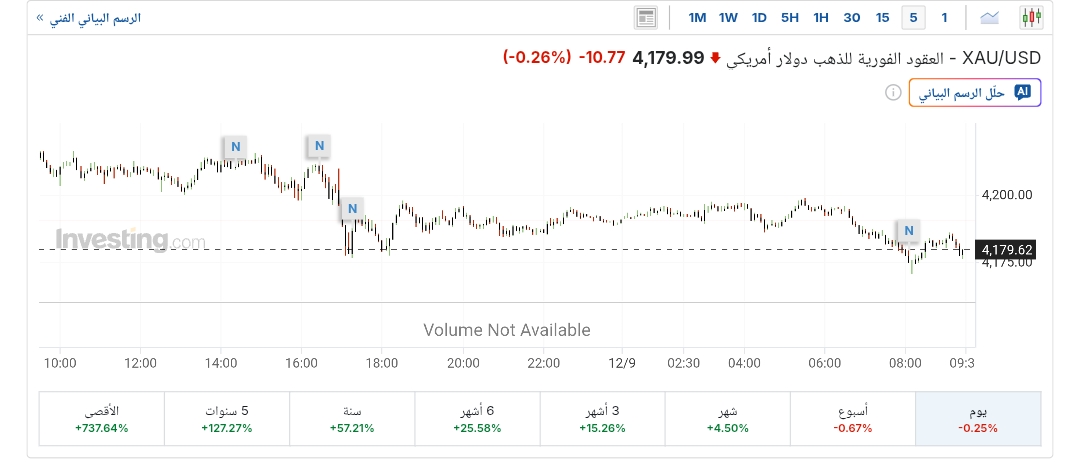Open the N marker at the 17:00 price drop
Viewport: 1080px width, 465px height.
351,209
